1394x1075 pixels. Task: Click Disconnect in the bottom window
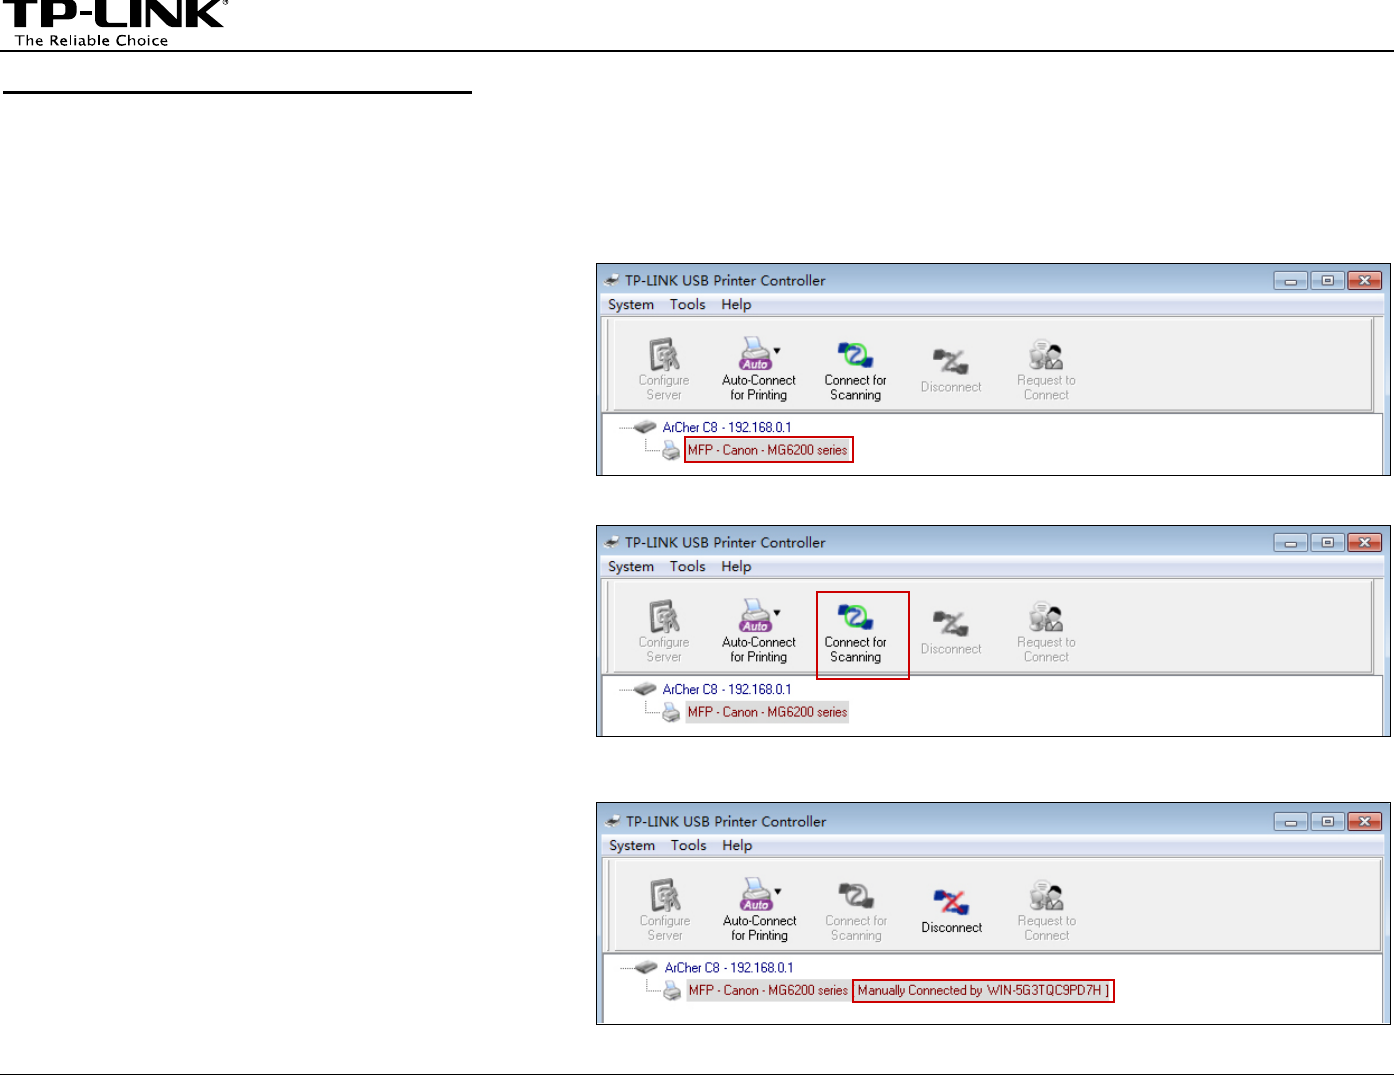click(952, 911)
